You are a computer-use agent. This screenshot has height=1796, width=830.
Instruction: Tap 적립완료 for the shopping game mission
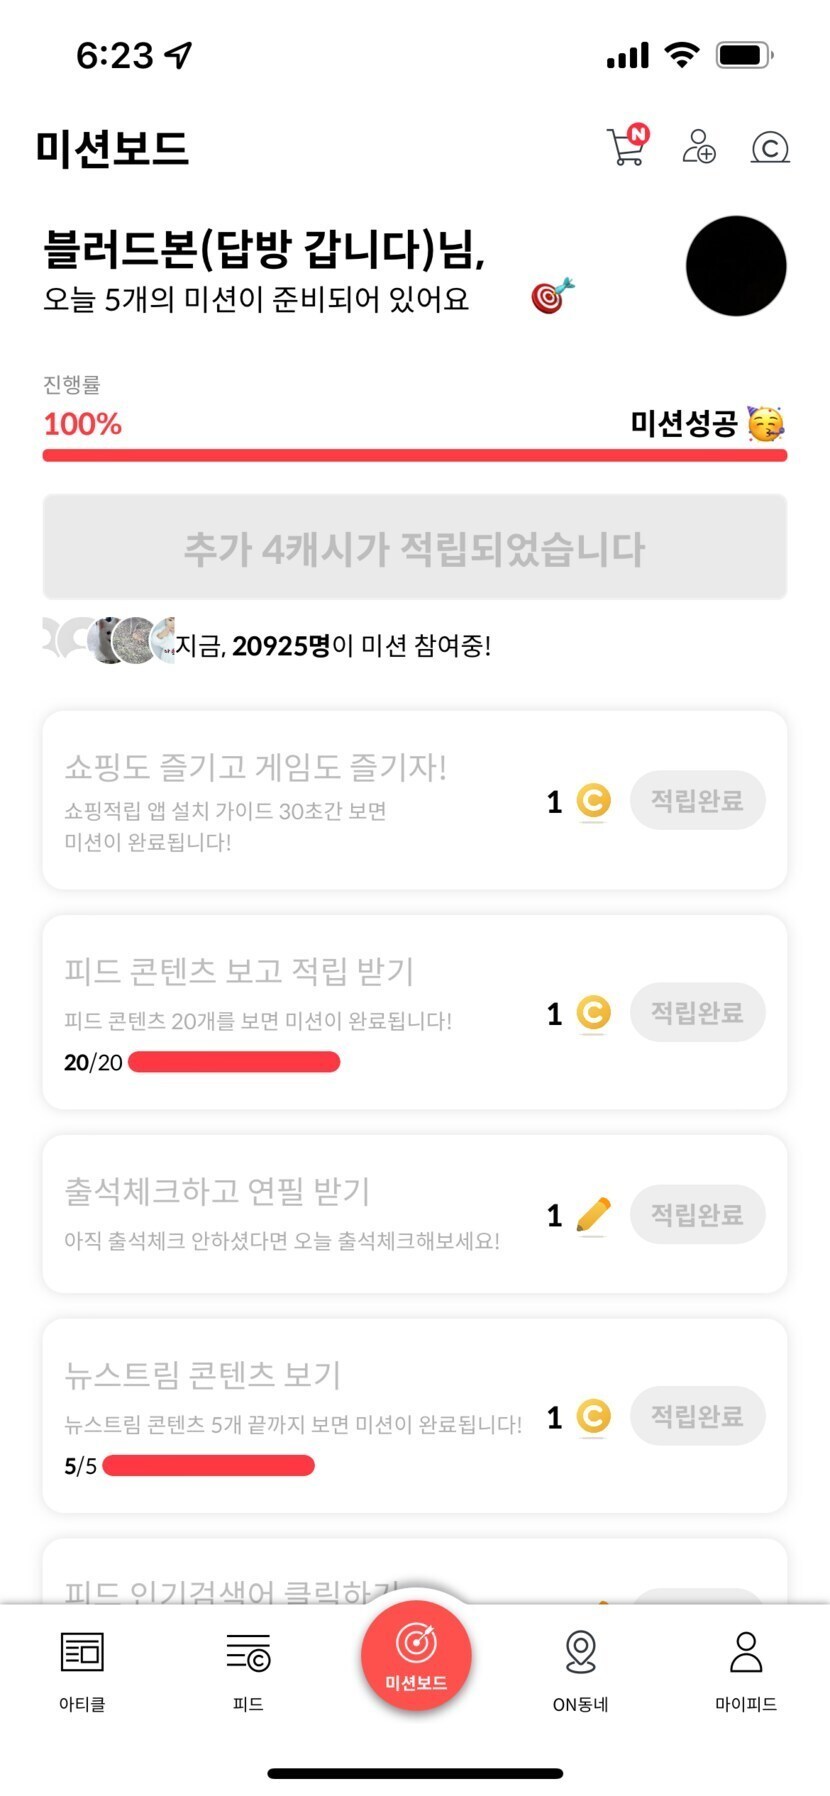click(x=697, y=800)
